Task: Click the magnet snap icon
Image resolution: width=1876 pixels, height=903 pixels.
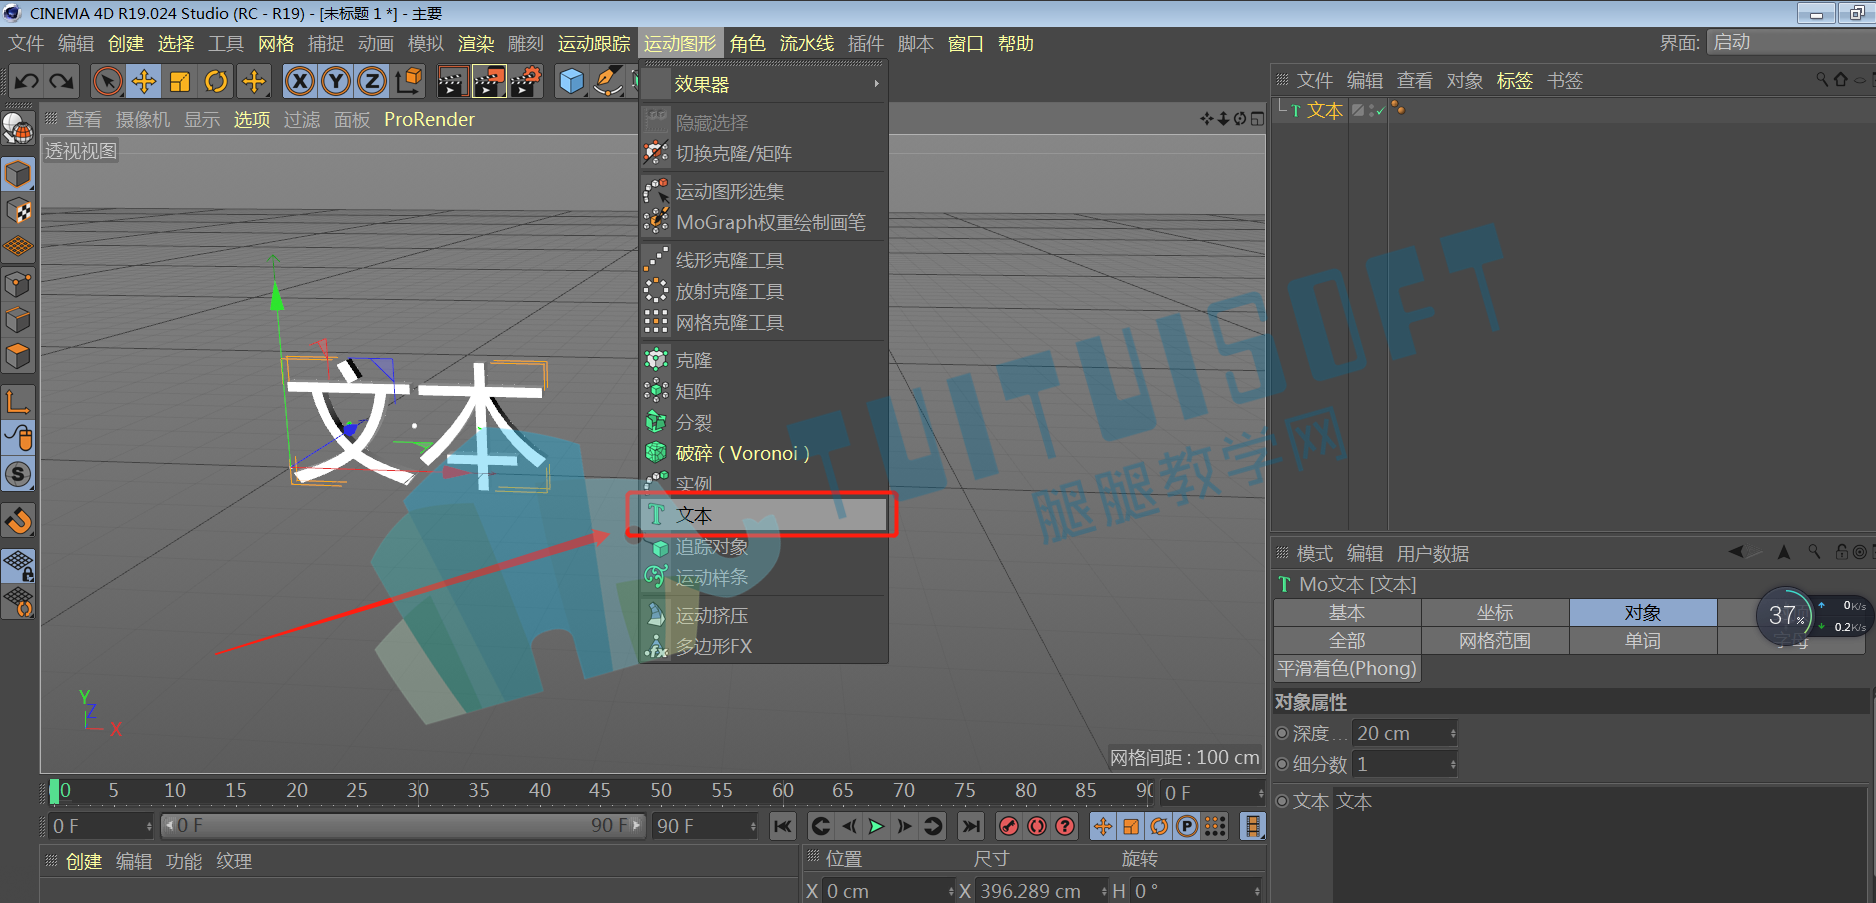Action: click(18, 520)
